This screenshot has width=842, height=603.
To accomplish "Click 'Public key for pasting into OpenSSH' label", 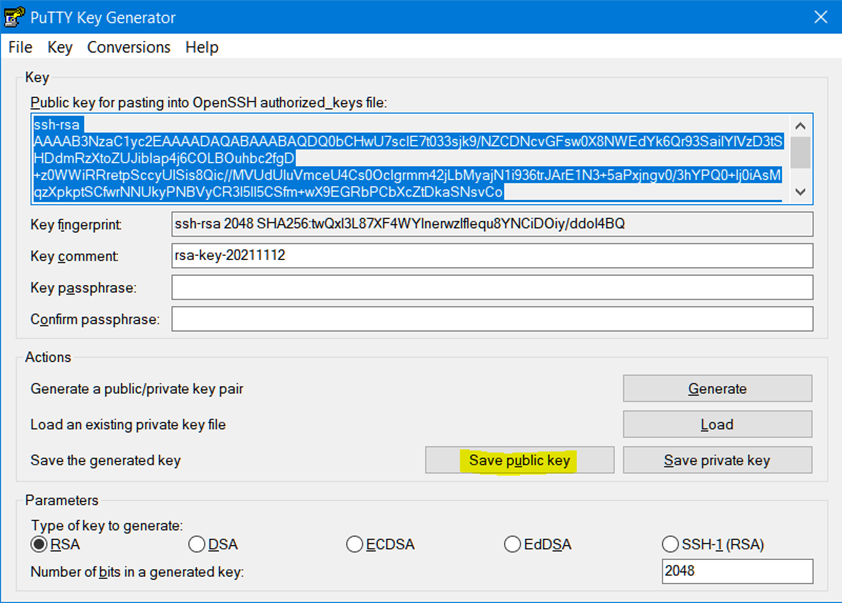I will (x=208, y=103).
